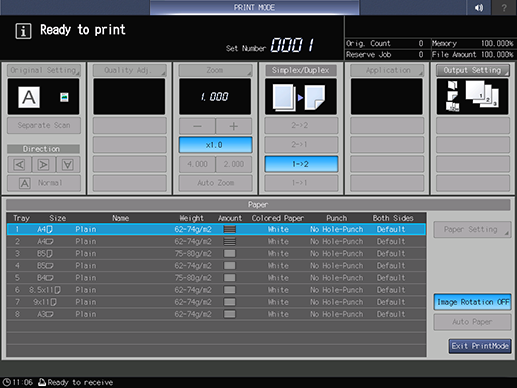517x388 pixels.
Task: Select the right-facing original direction icon
Action: click(44, 165)
